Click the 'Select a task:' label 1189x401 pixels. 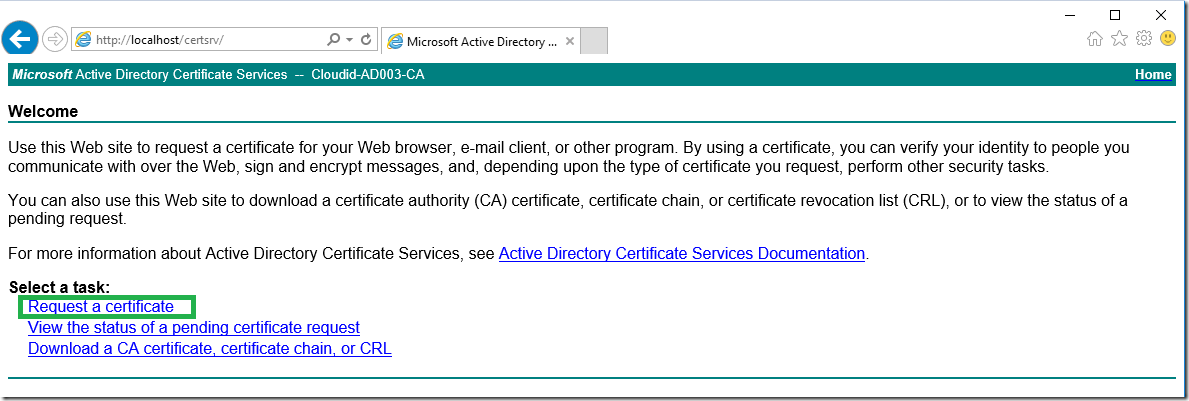(60, 287)
